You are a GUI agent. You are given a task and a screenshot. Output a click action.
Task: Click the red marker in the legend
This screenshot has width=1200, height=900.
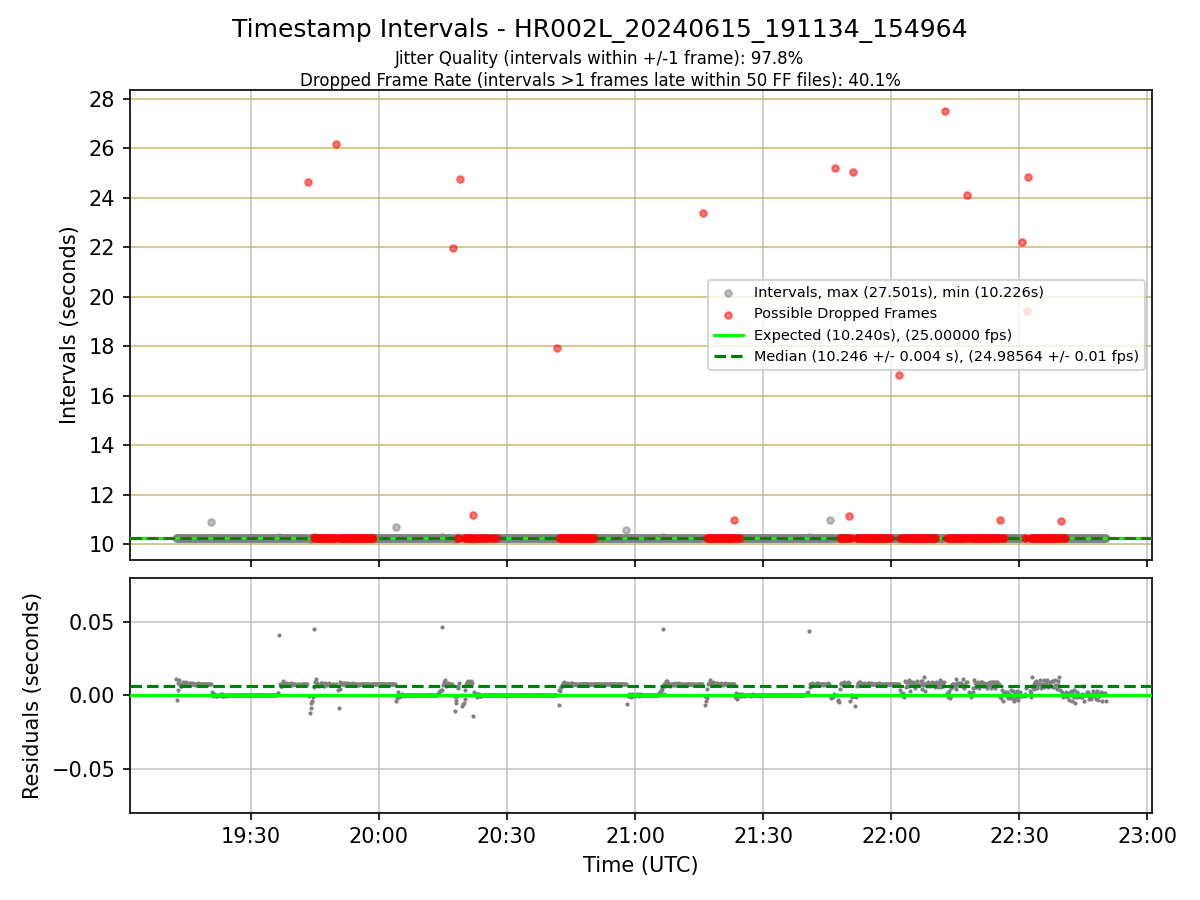coord(728,314)
